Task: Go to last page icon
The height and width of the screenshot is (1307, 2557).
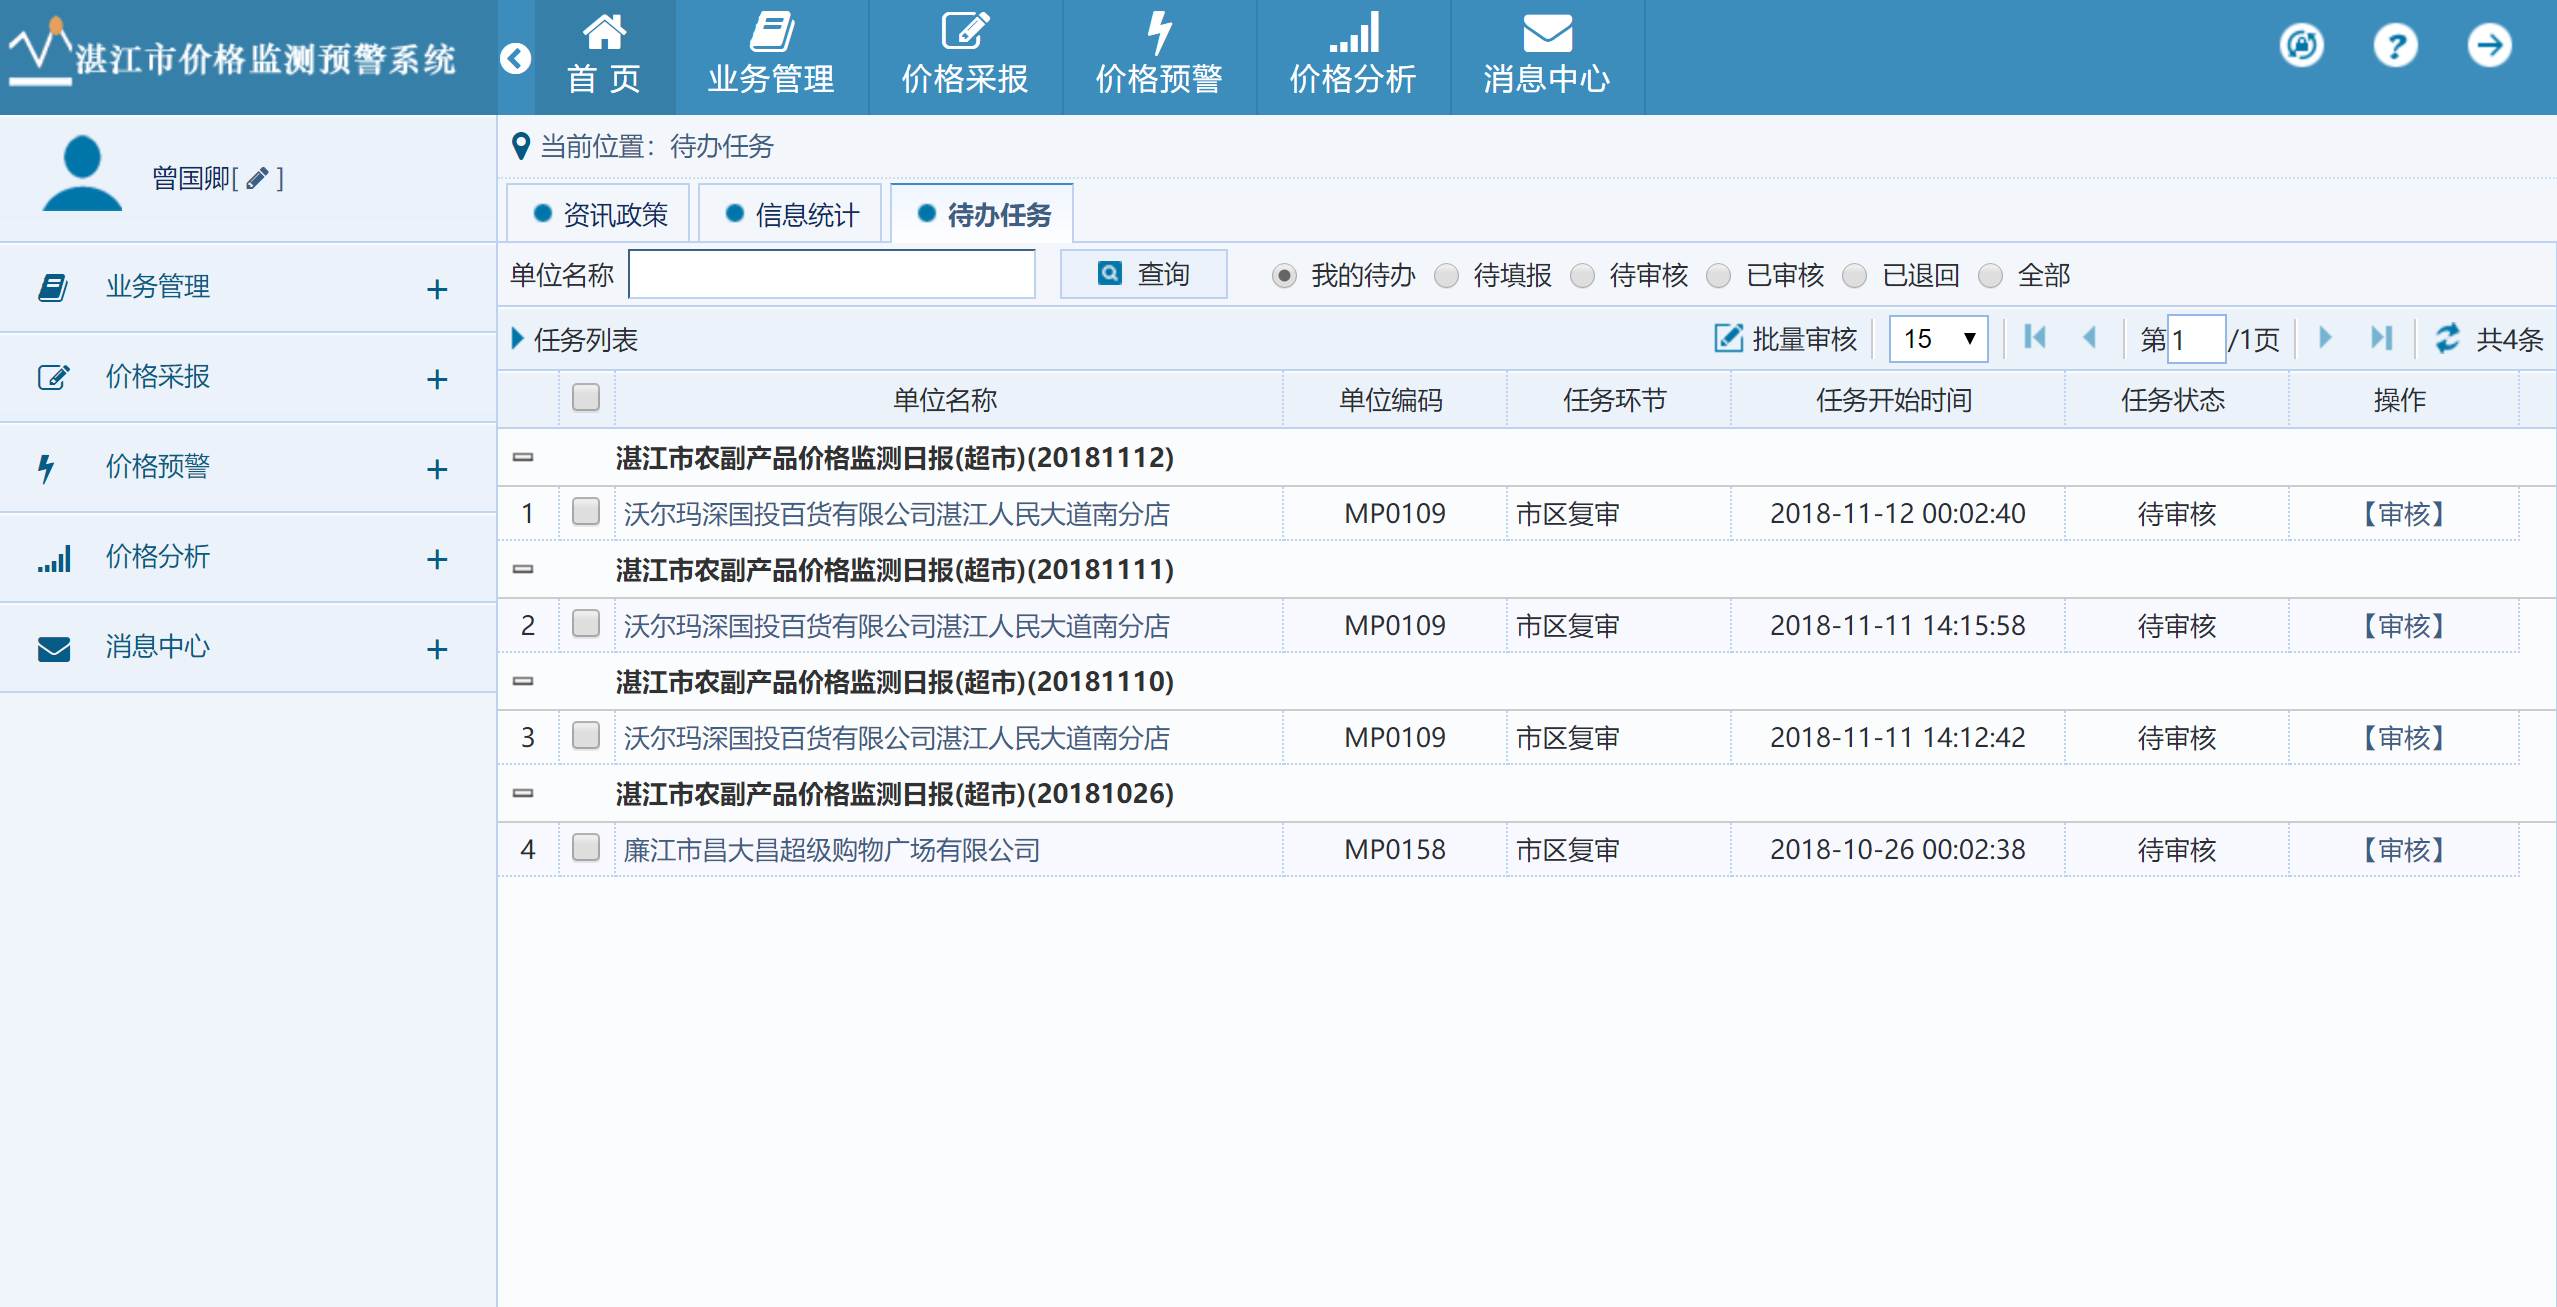Action: pyautogui.click(x=2381, y=338)
